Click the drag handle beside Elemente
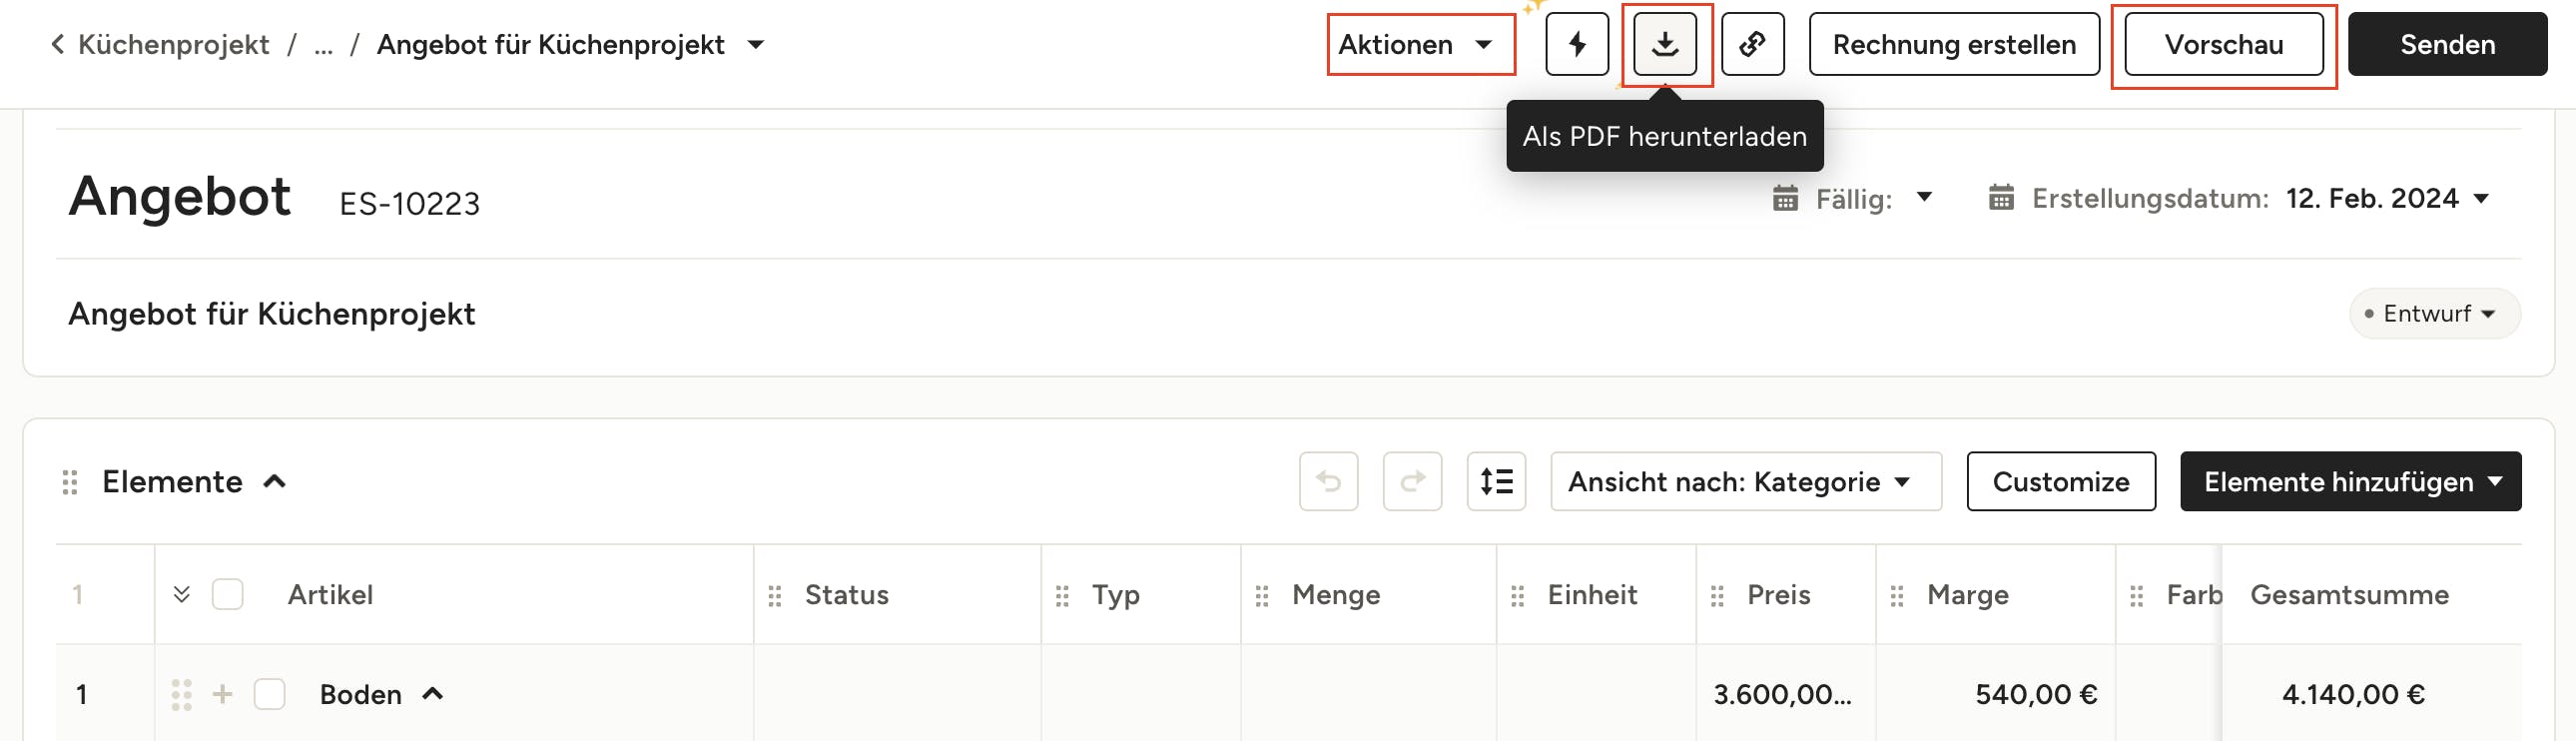The width and height of the screenshot is (2576, 741). [x=70, y=482]
